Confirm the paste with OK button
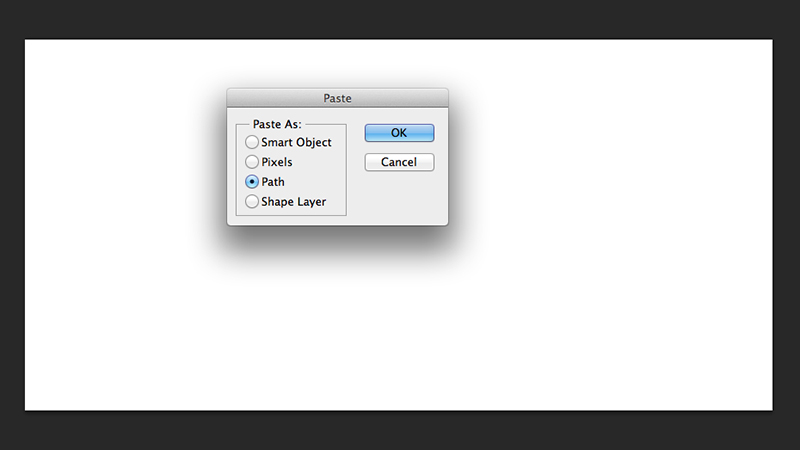Viewport: 800px width, 450px height. [x=399, y=133]
